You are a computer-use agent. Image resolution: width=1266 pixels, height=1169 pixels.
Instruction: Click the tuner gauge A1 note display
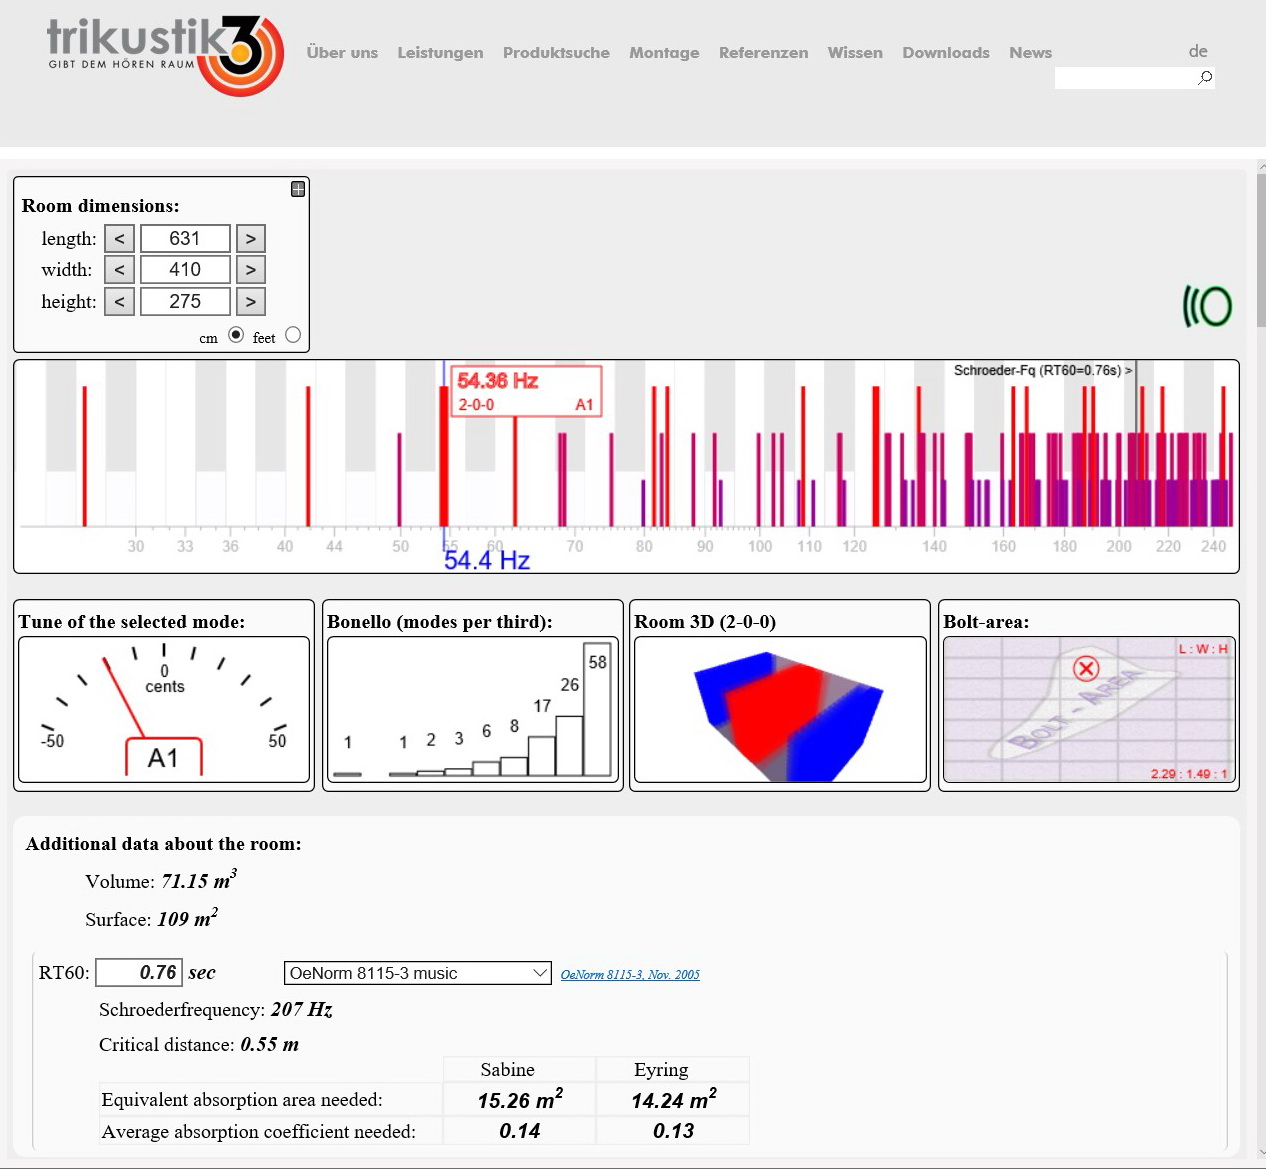[x=163, y=758]
